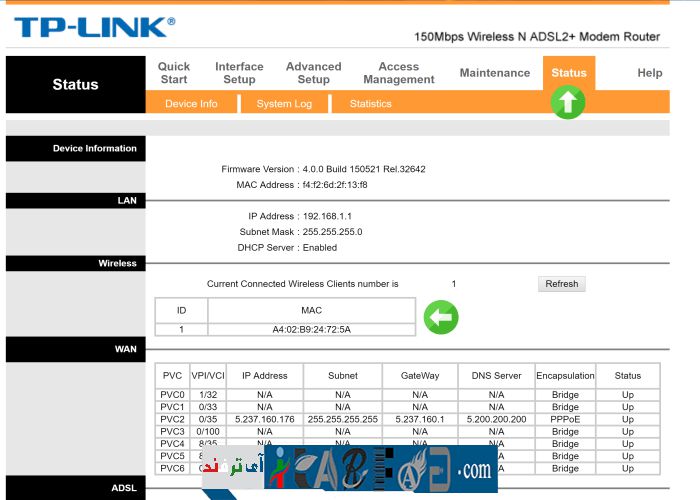Click the green up arrow under Status
700x500 pixels.
click(x=568, y=103)
